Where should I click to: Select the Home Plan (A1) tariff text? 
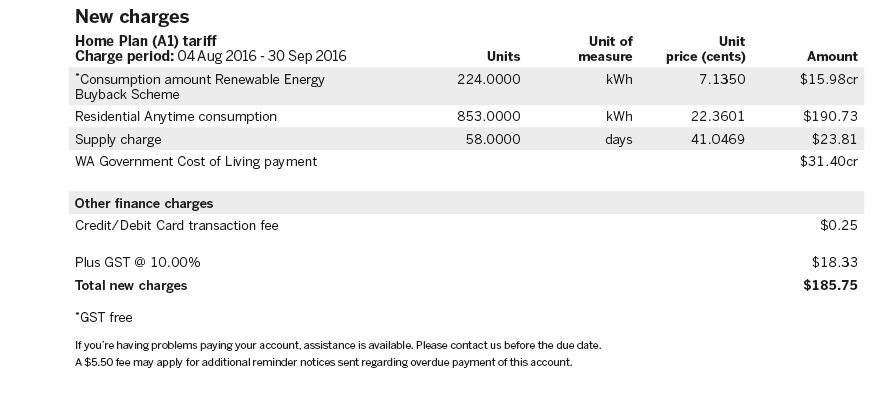(x=146, y=41)
